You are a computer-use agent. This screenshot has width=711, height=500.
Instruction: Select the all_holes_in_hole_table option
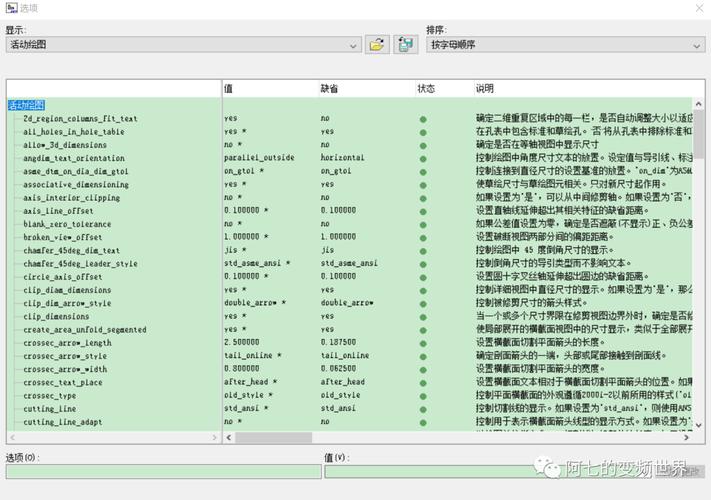coord(74,132)
